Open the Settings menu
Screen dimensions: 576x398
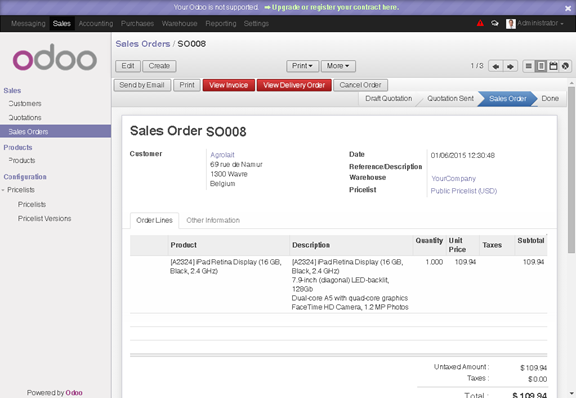pos(256,24)
